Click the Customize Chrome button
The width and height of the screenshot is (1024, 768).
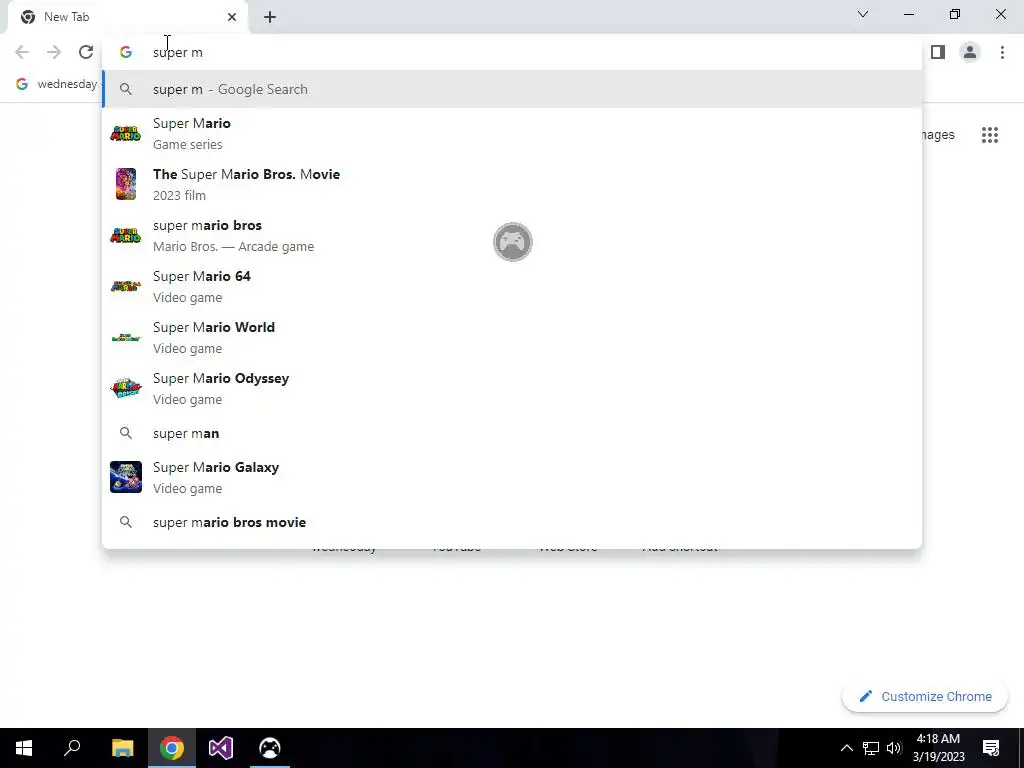[925, 696]
